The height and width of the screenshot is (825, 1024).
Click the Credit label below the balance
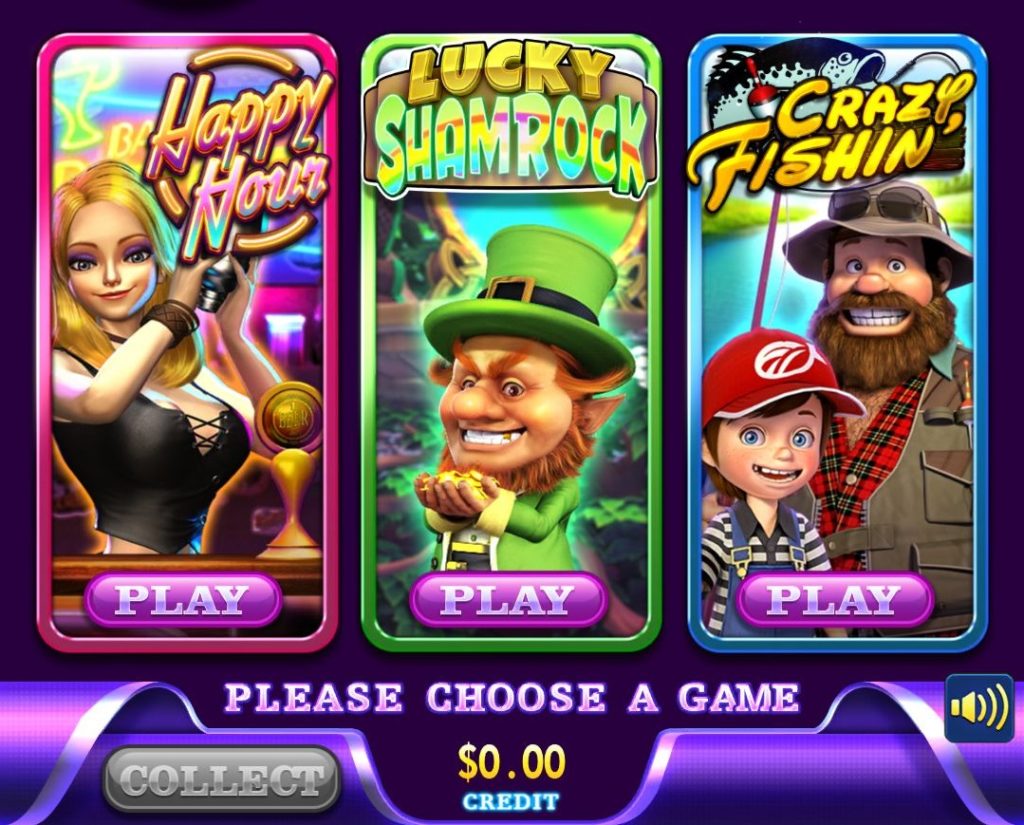click(511, 801)
